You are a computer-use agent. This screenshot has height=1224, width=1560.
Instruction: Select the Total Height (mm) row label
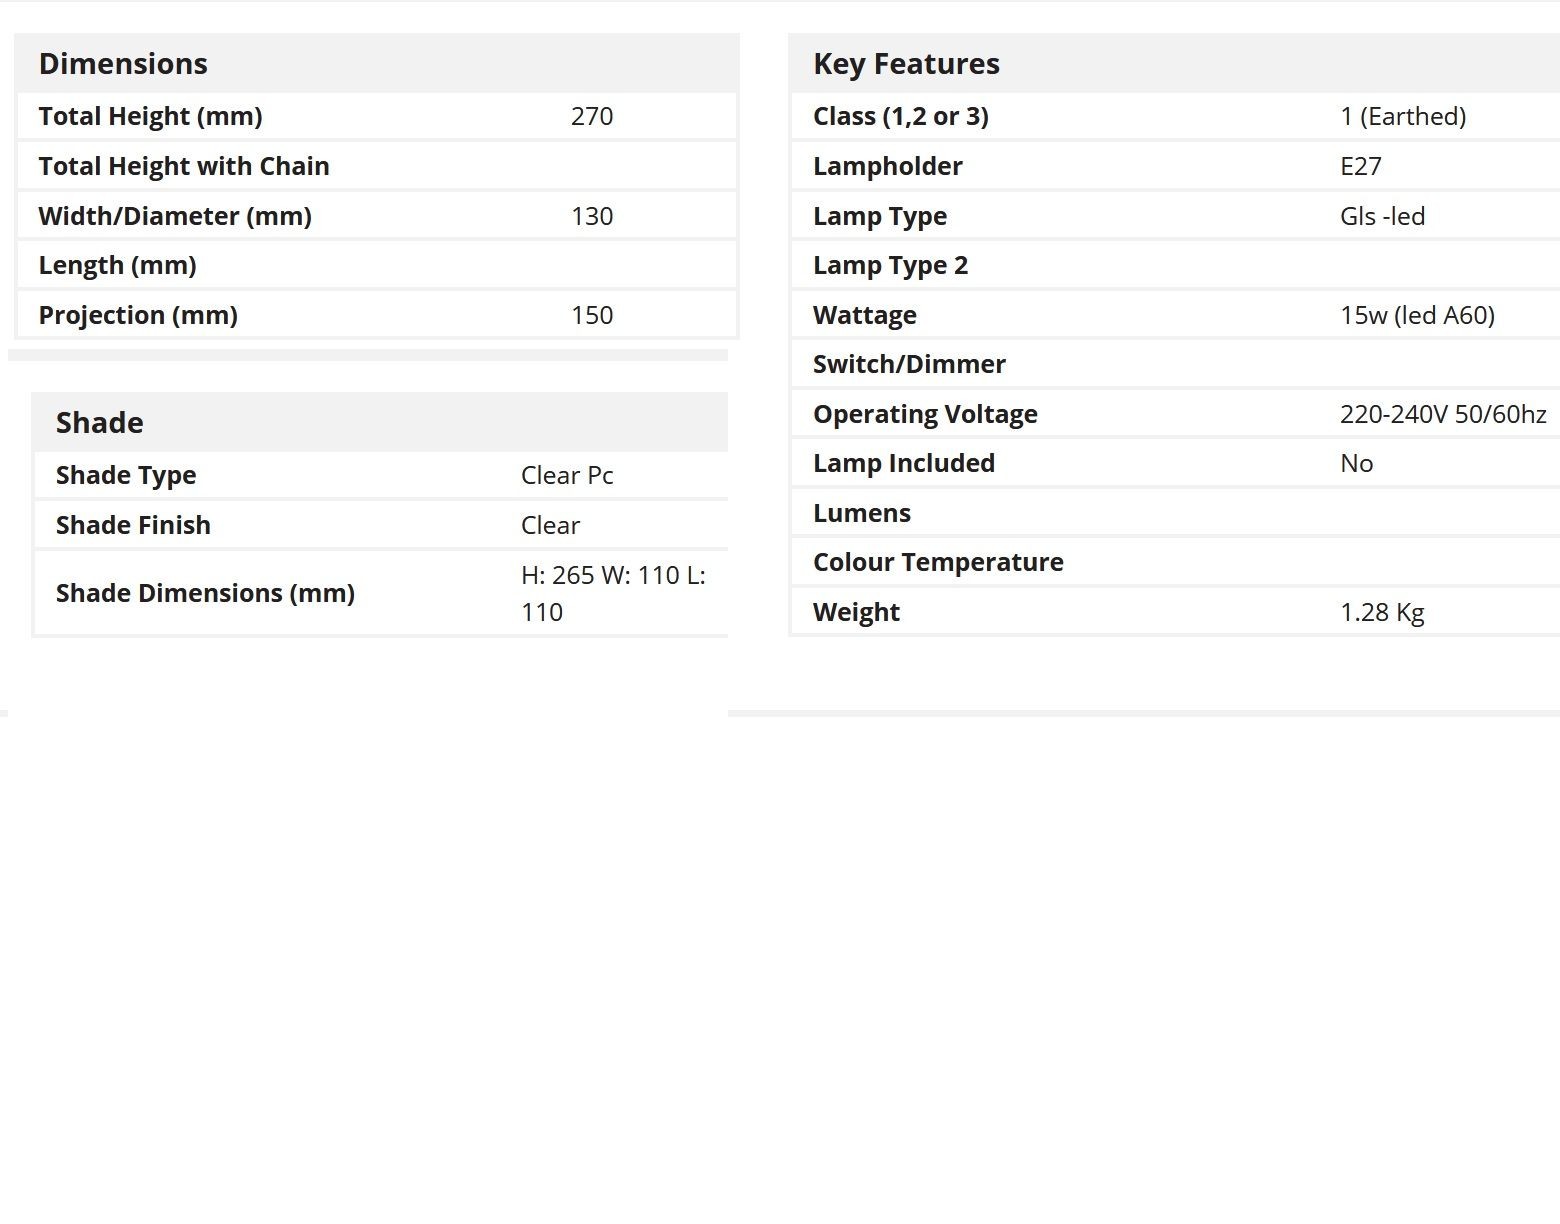point(150,116)
